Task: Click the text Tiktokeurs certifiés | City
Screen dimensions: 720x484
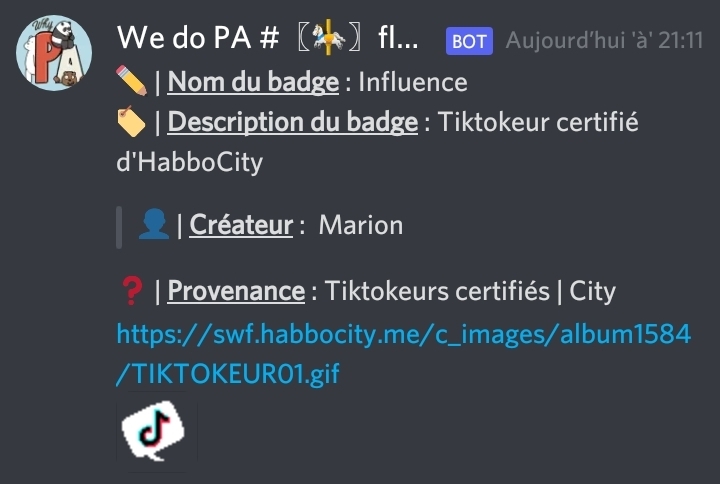Action: [470, 291]
